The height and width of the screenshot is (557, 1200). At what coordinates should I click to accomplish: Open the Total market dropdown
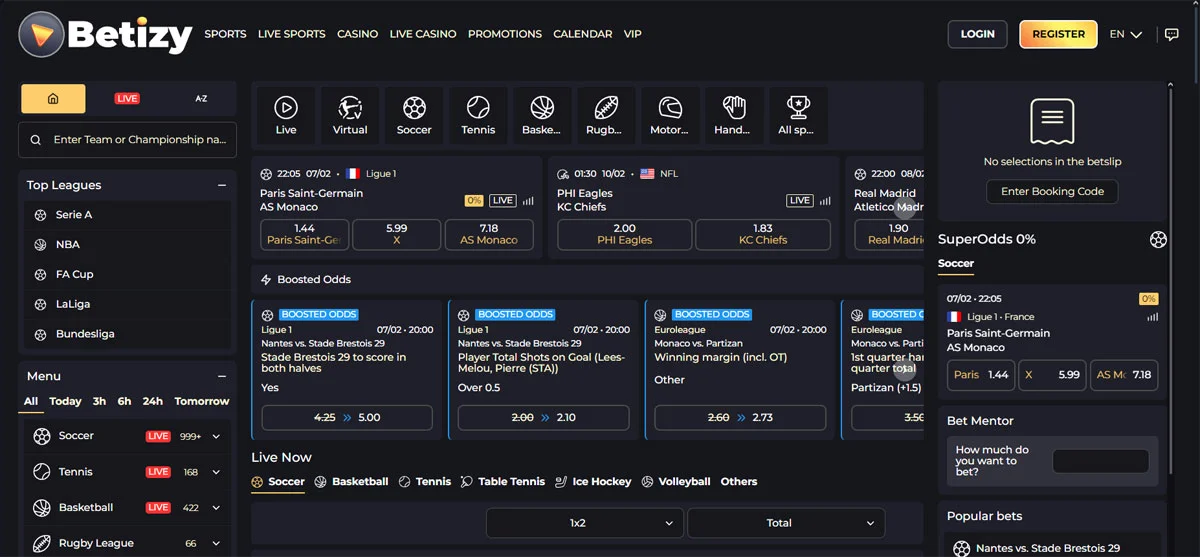pyautogui.click(x=786, y=523)
